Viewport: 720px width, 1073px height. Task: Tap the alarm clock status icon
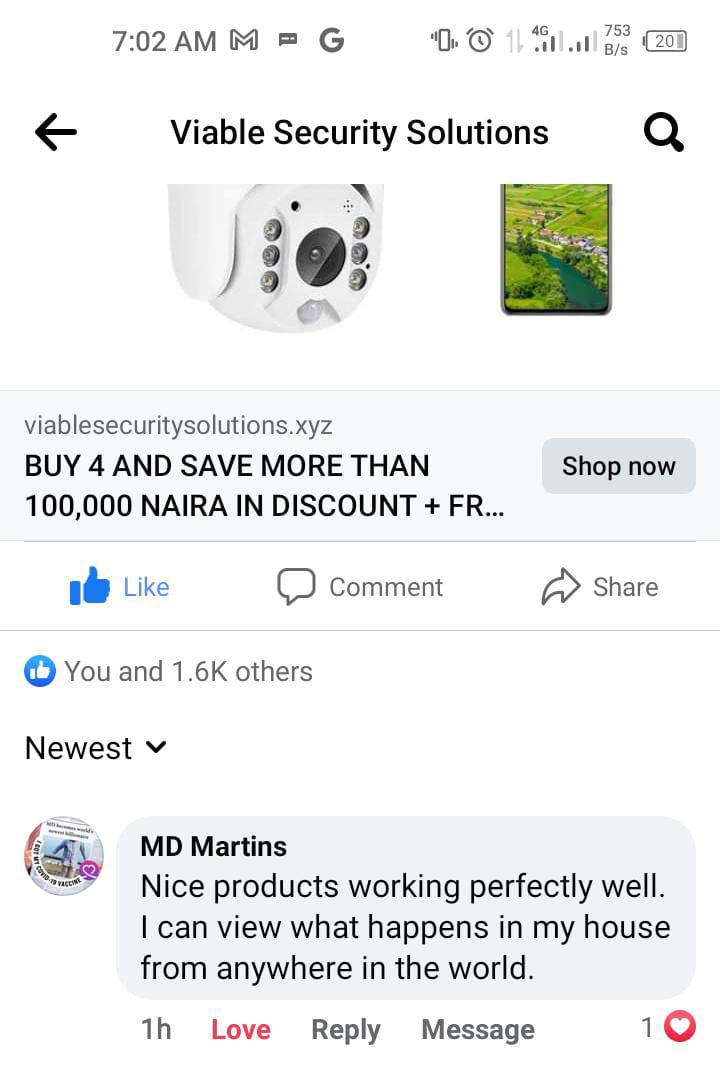point(481,41)
